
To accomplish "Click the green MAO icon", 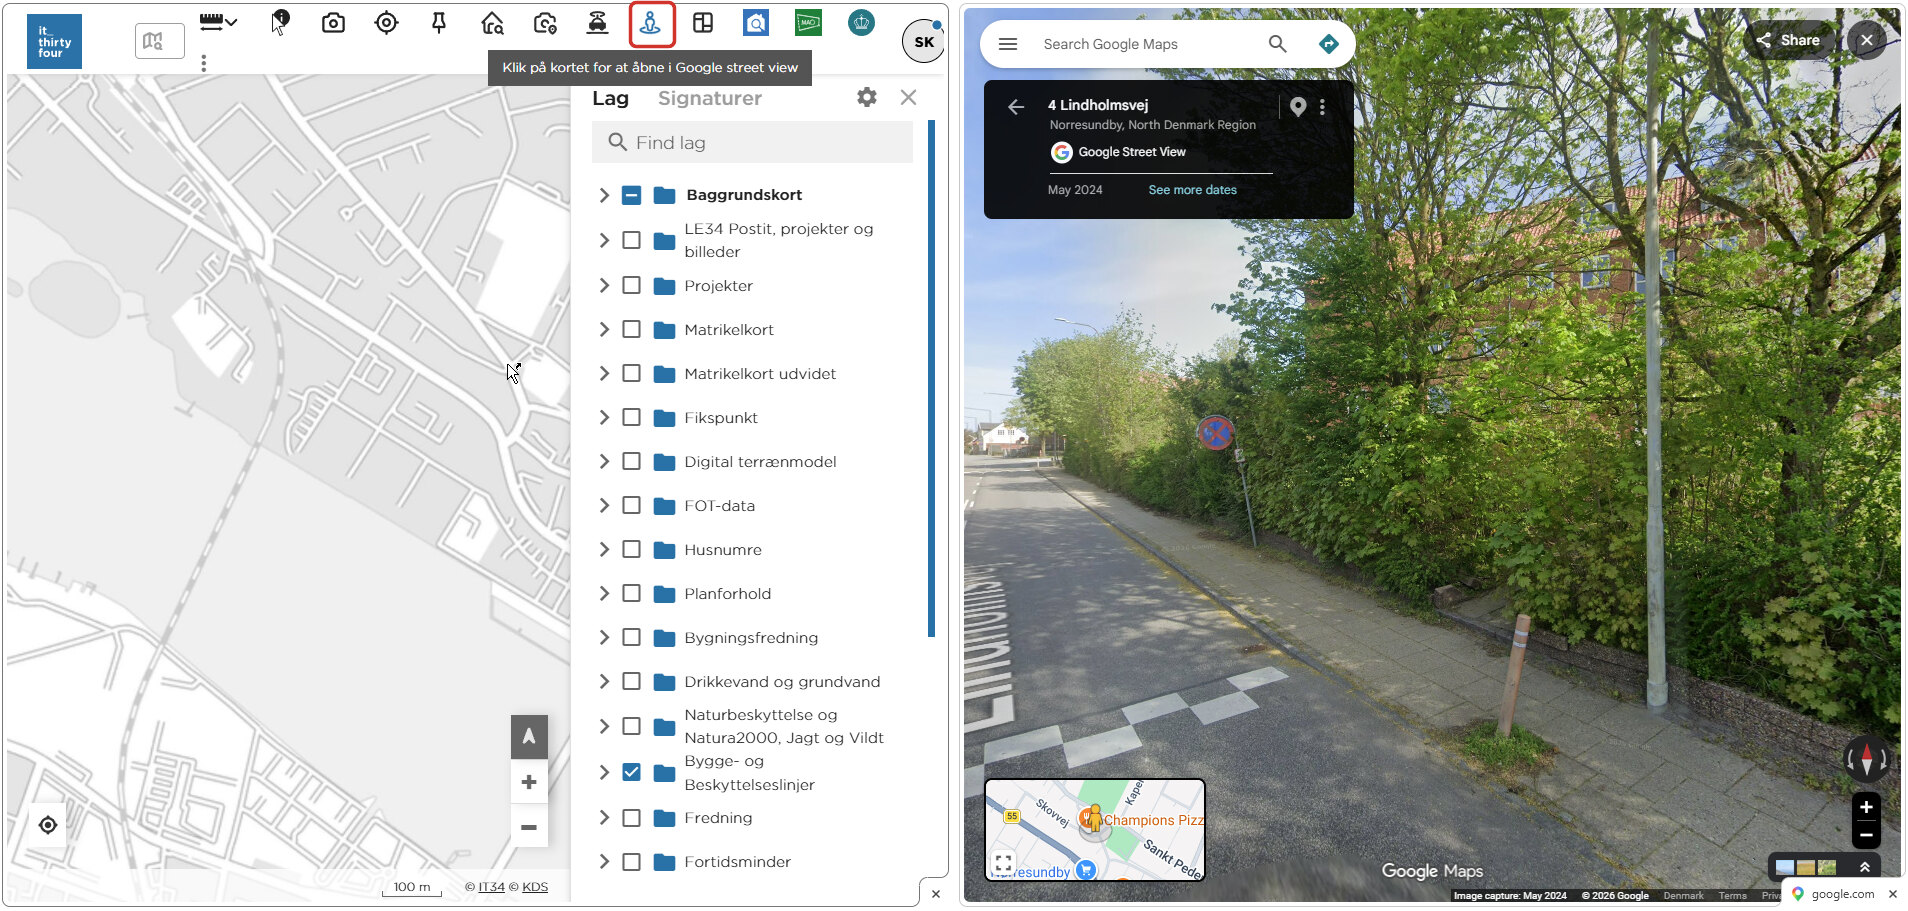I will 808,22.
